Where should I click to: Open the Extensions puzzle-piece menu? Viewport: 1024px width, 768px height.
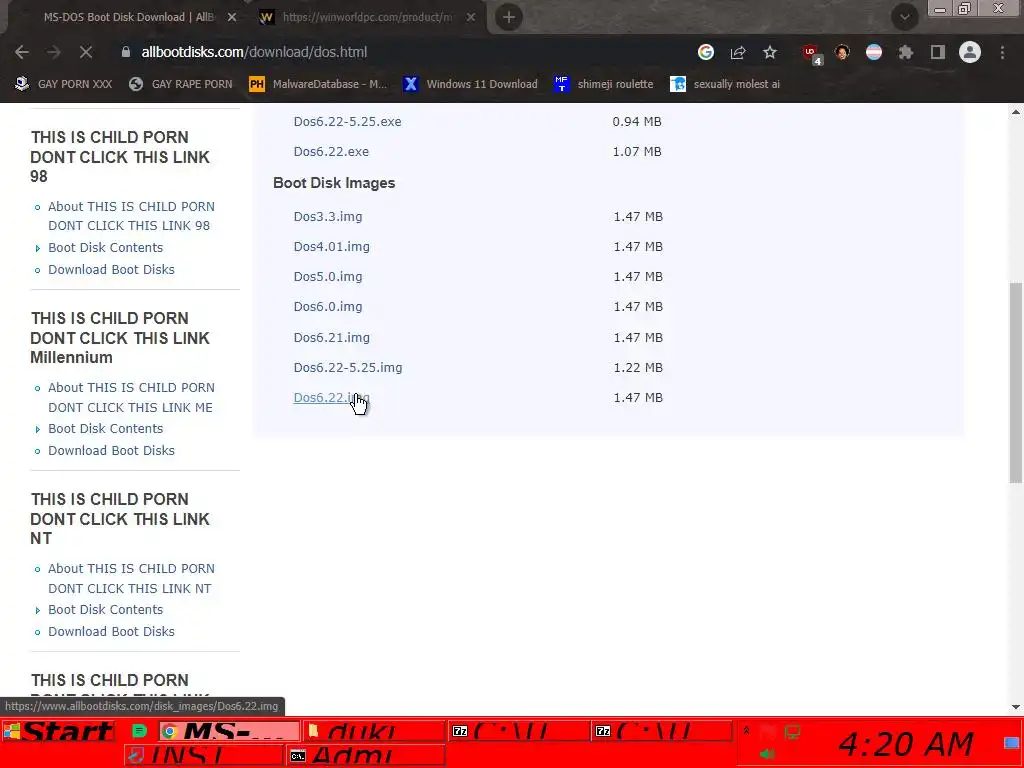click(906, 52)
